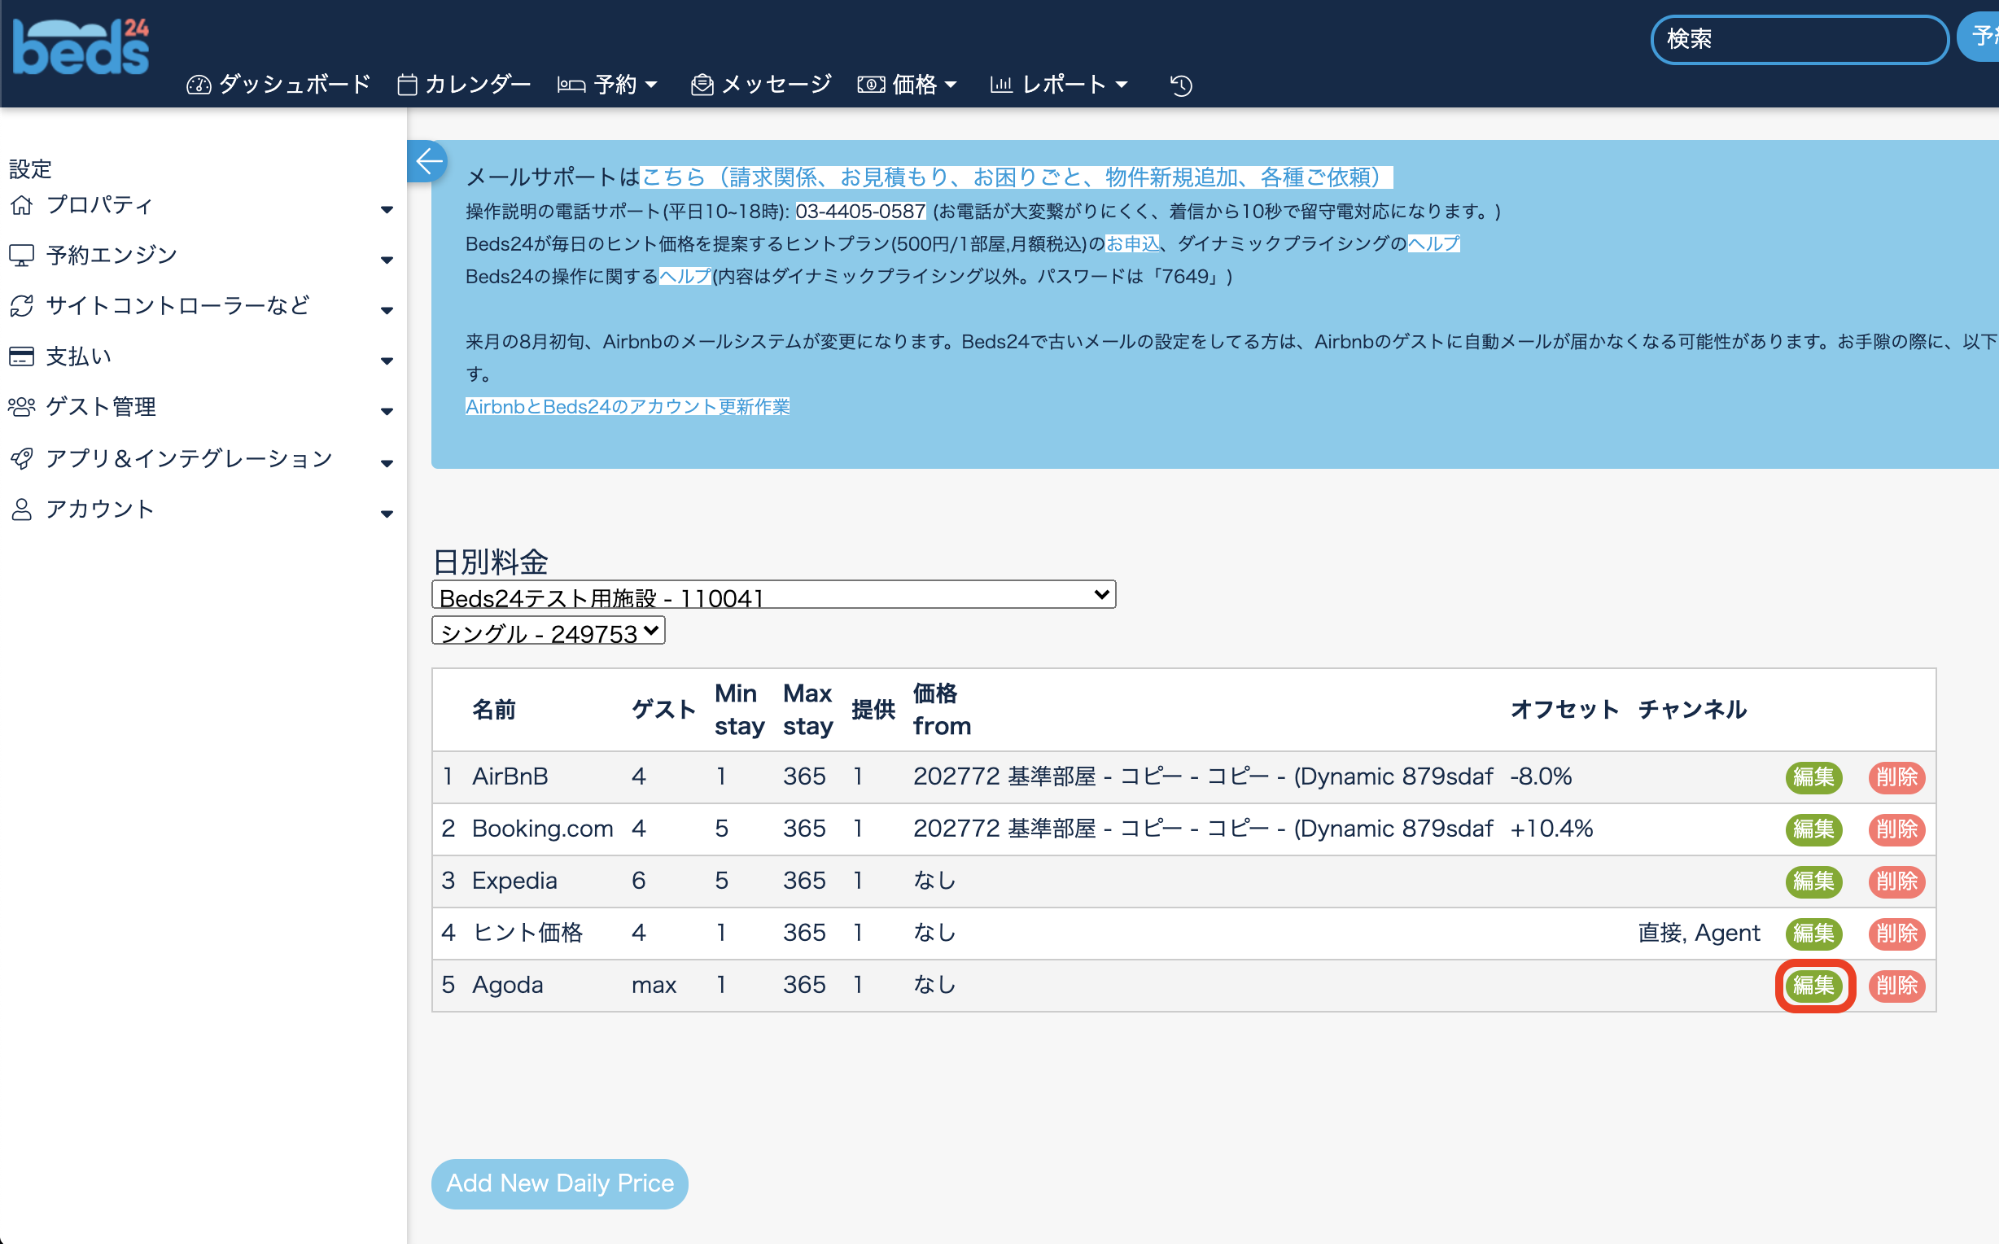Focus the 検索 search field
The width and height of the screenshot is (1999, 1244).
tap(1798, 40)
